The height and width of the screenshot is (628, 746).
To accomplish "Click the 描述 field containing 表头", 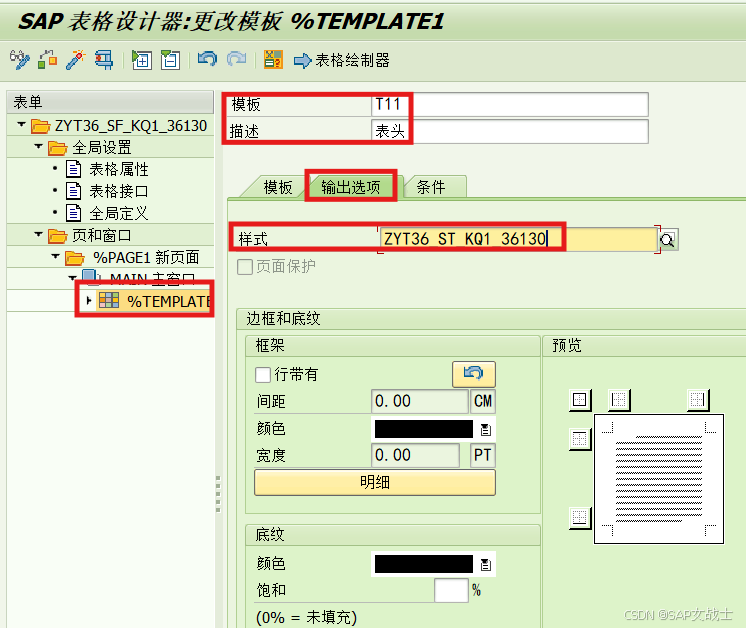I will [510, 131].
